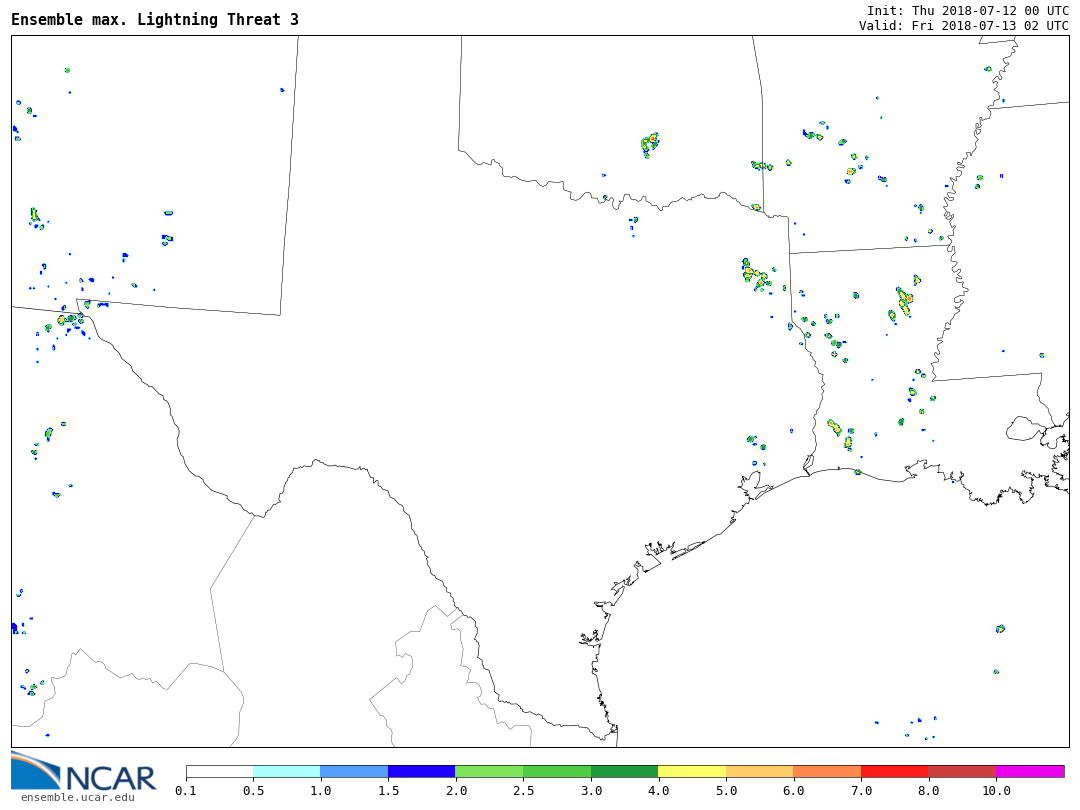The width and height of the screenshot is (1080, 810).
Task: Open the ensemble.ucar.edu link text
Action: (77, 797)
